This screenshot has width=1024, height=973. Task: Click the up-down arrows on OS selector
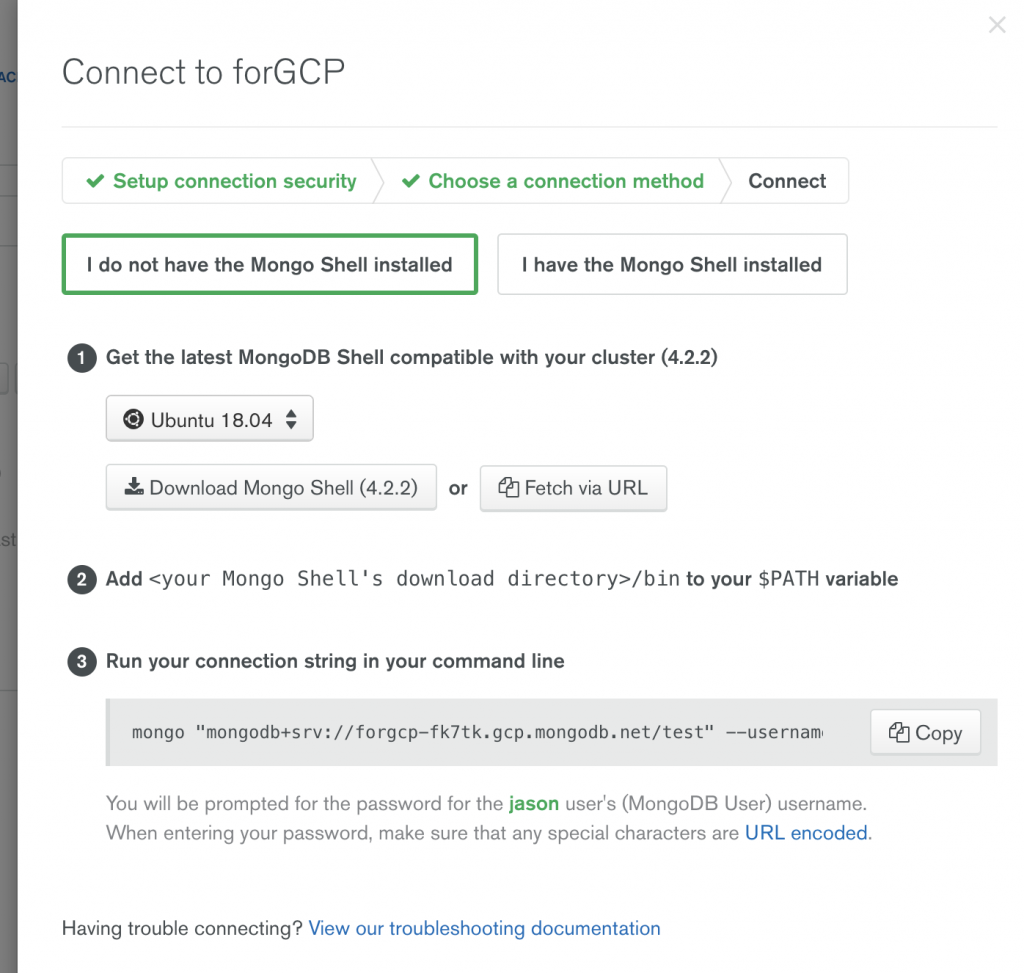point(291,419)
